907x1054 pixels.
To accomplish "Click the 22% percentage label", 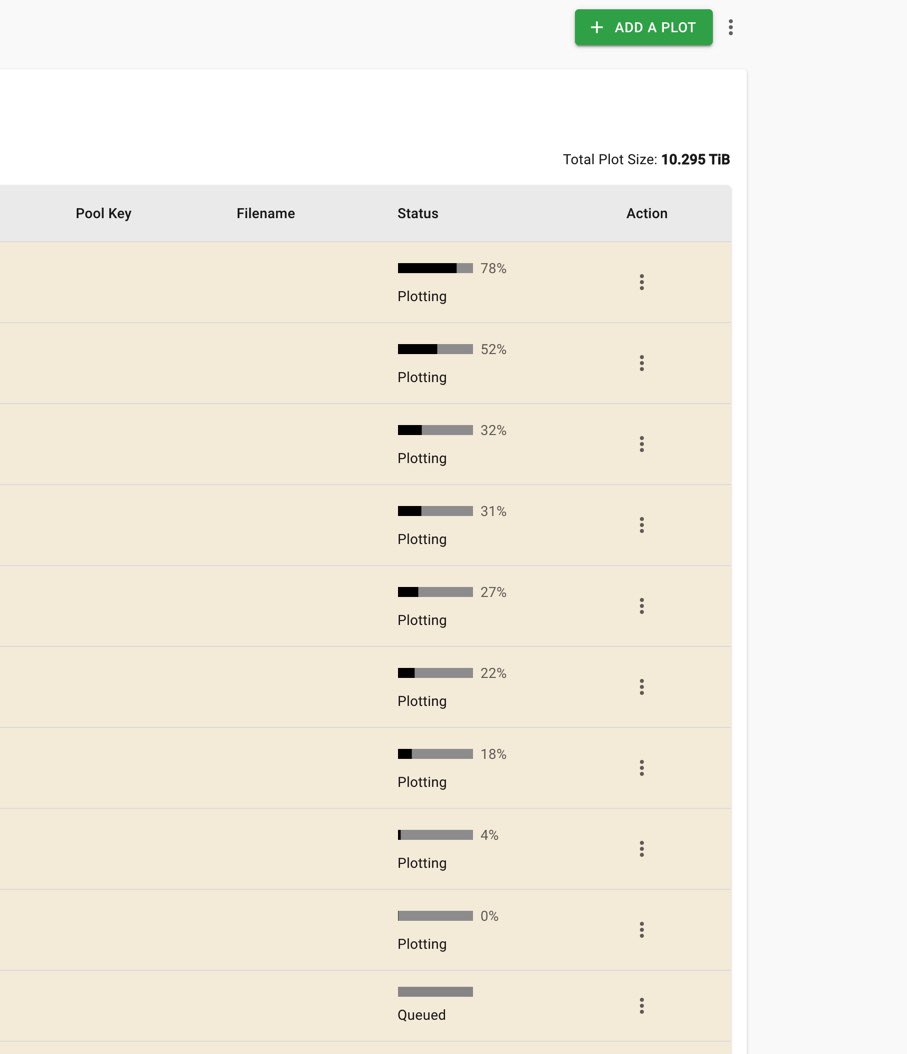I will pyautogui.click(x=494, y=673).
